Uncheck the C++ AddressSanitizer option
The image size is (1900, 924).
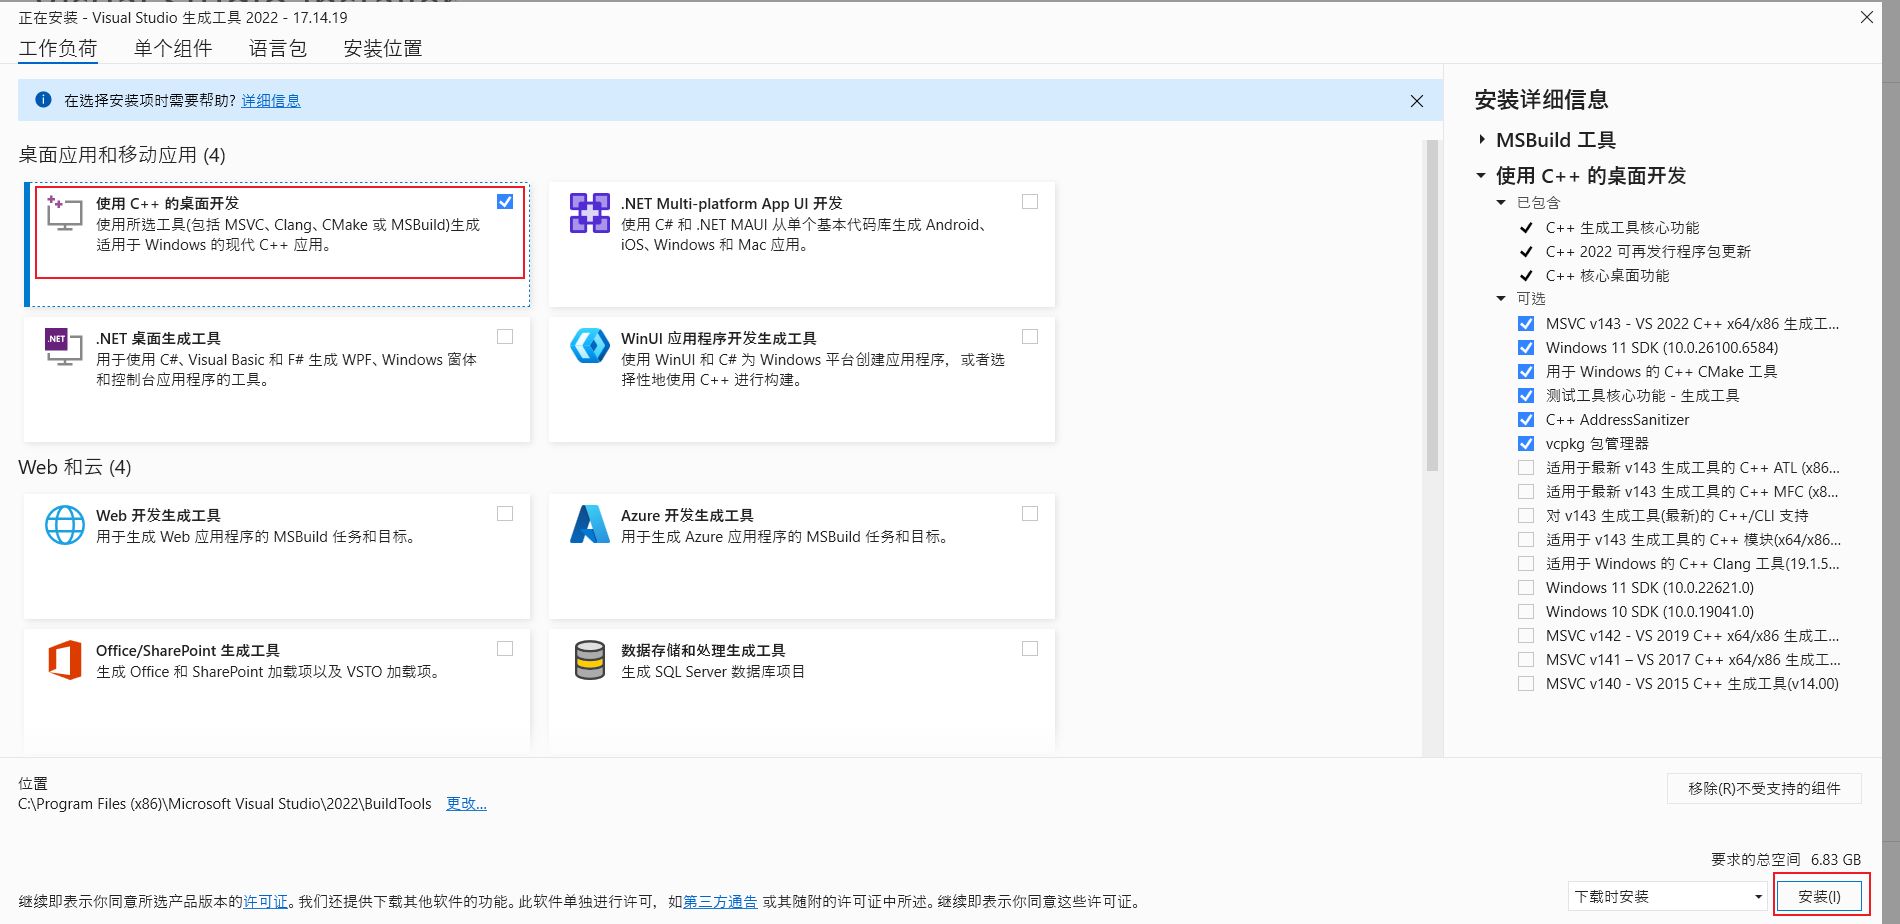coord(1526,420)
